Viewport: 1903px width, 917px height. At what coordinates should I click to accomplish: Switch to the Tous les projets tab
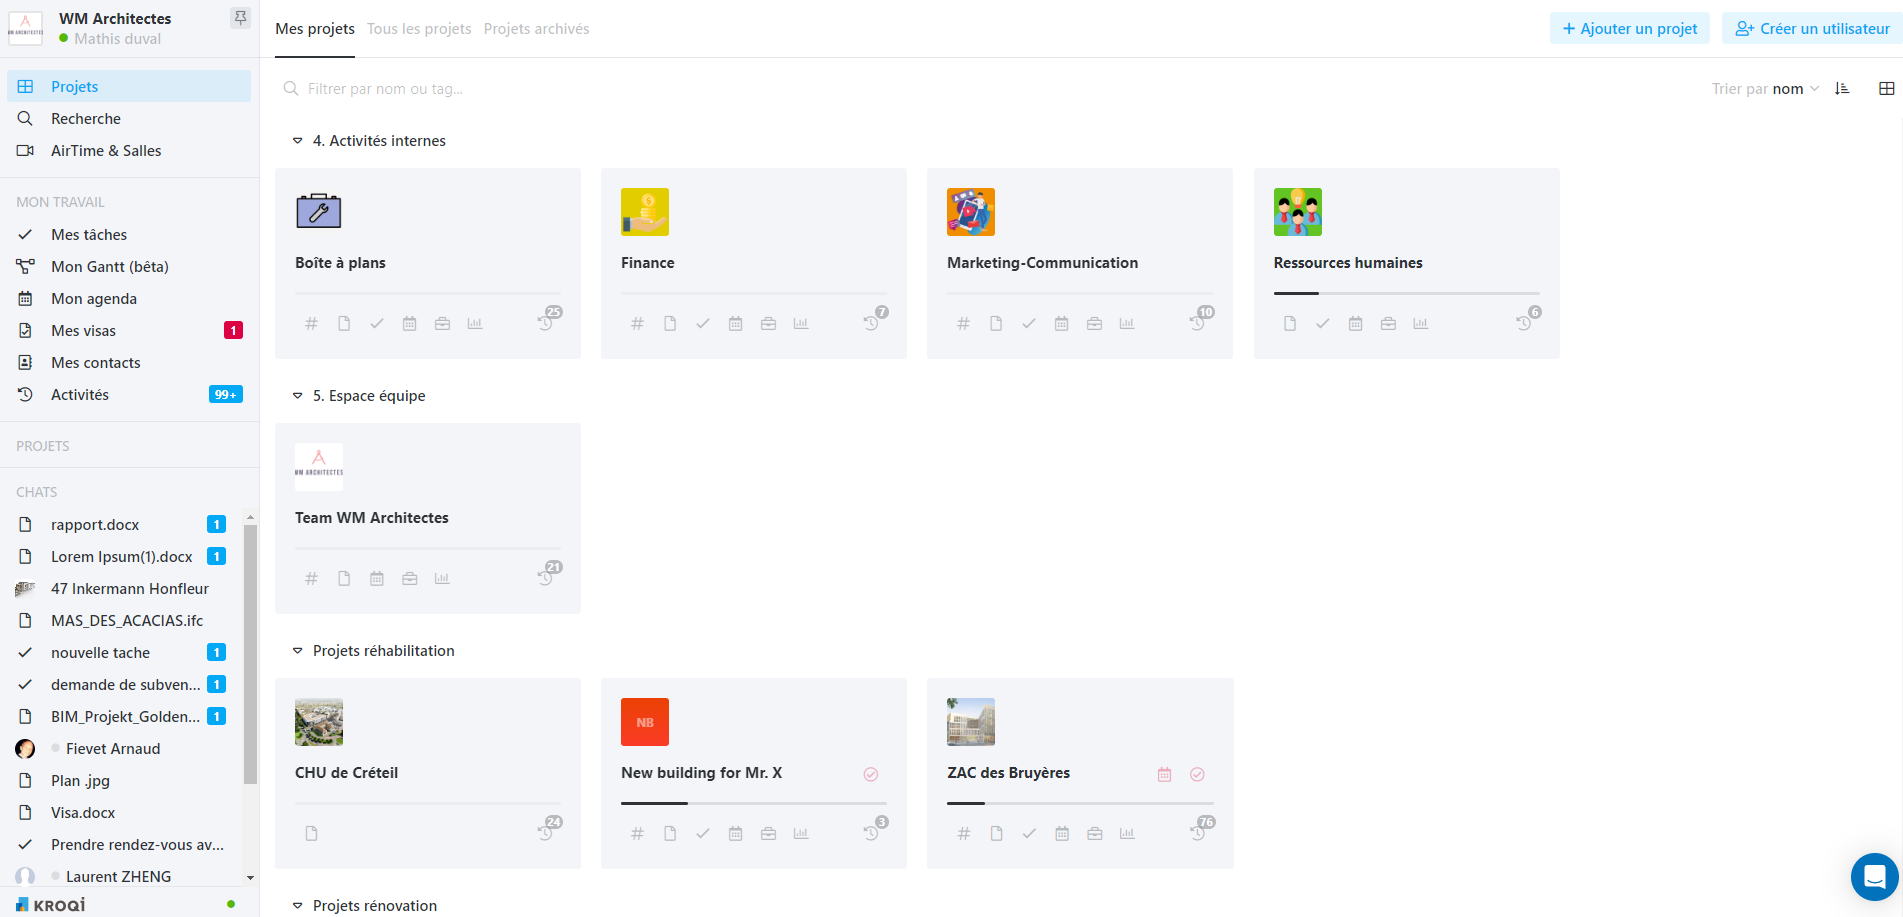point(419,29)
